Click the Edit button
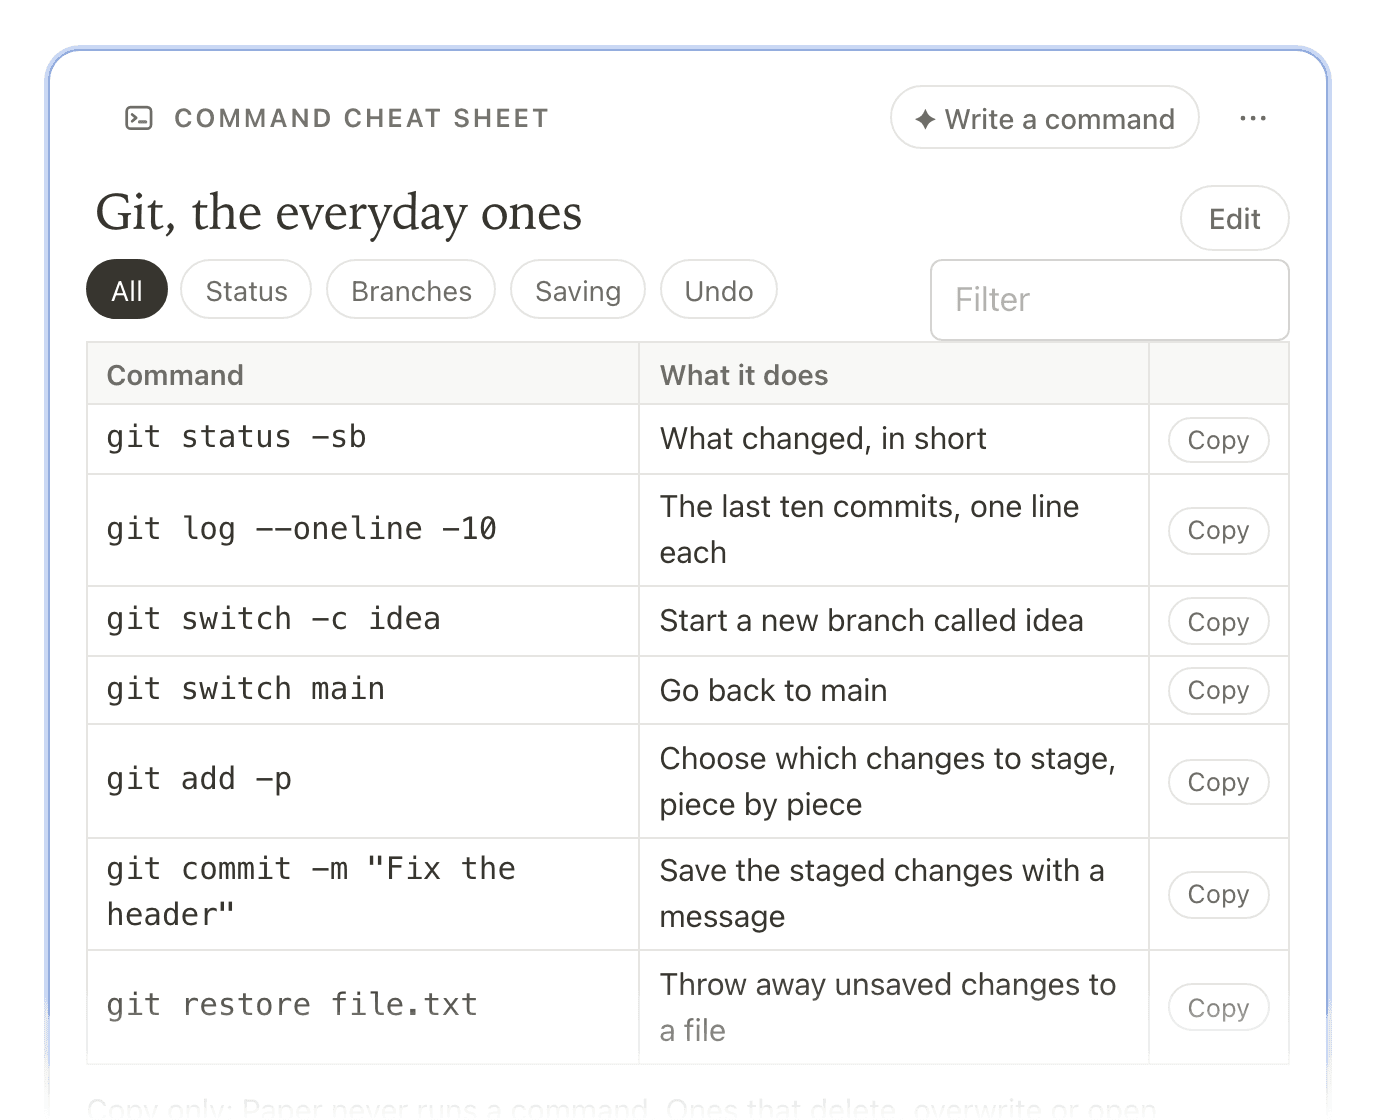The height and width of the screenshot is (1120, 1376). coord(1234,218)
